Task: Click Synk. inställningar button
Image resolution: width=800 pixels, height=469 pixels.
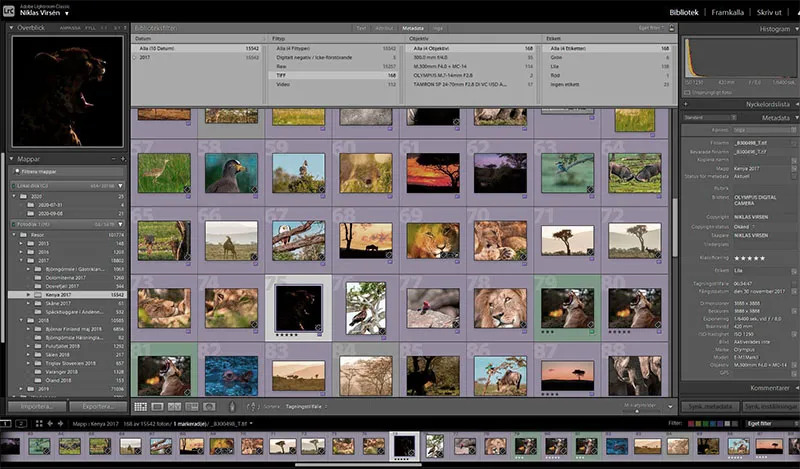Action: (x=770, y=407)
